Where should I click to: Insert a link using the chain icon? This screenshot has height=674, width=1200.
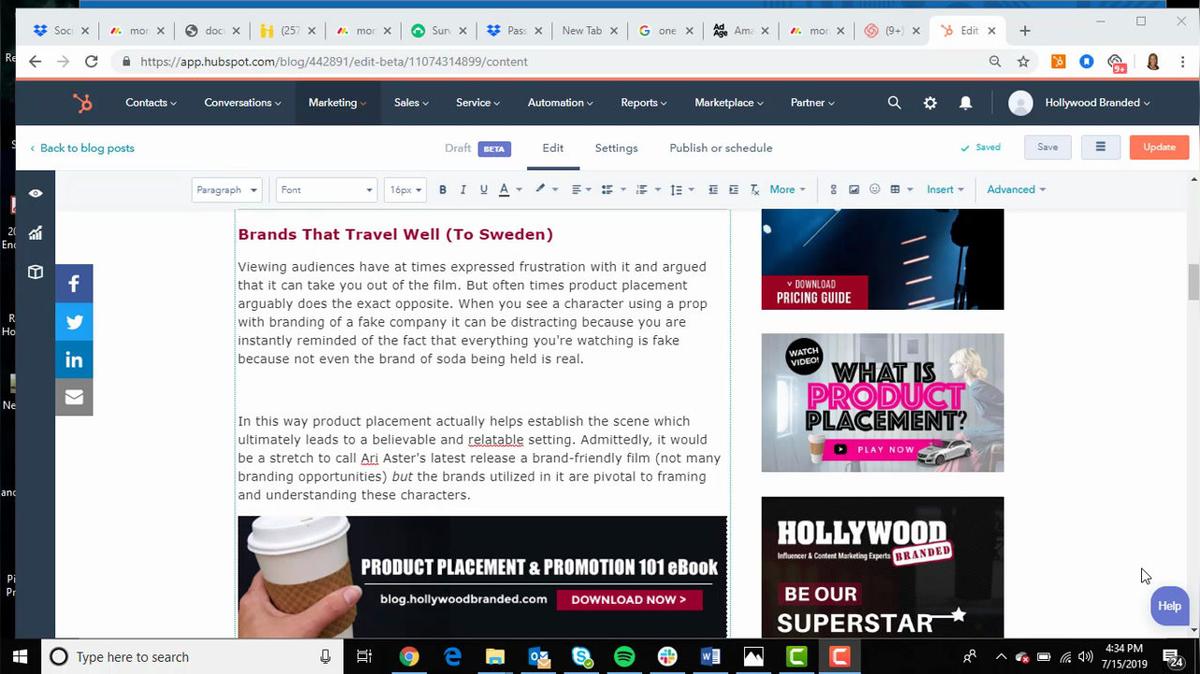(x=833, y=189)
